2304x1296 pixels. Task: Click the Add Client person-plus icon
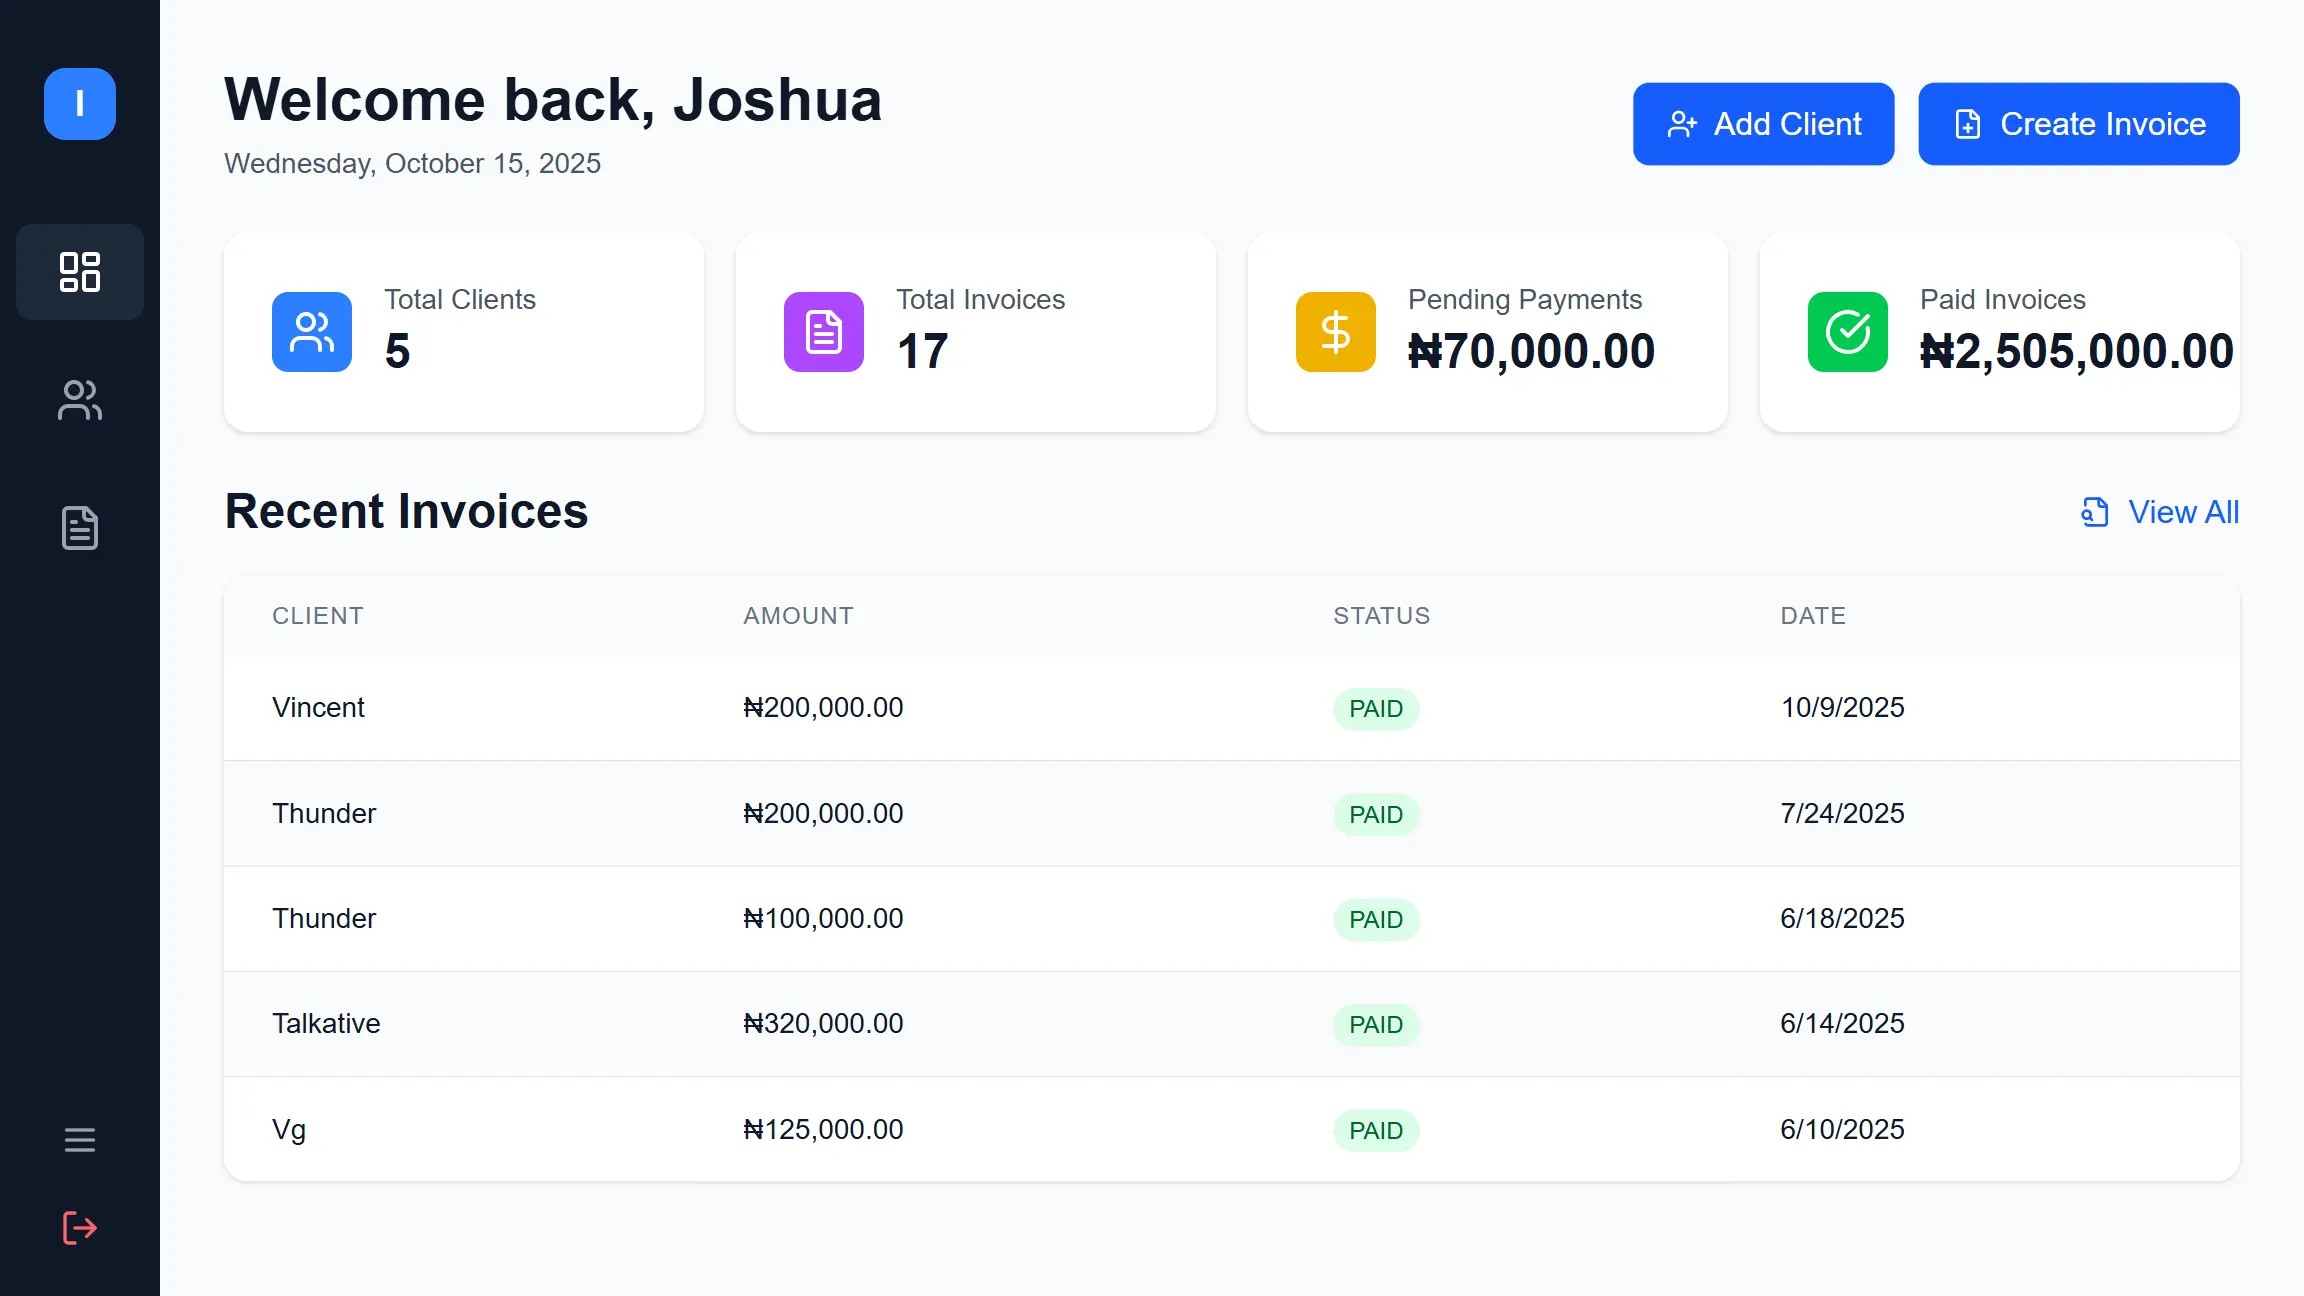click(x=1684, y=123)
